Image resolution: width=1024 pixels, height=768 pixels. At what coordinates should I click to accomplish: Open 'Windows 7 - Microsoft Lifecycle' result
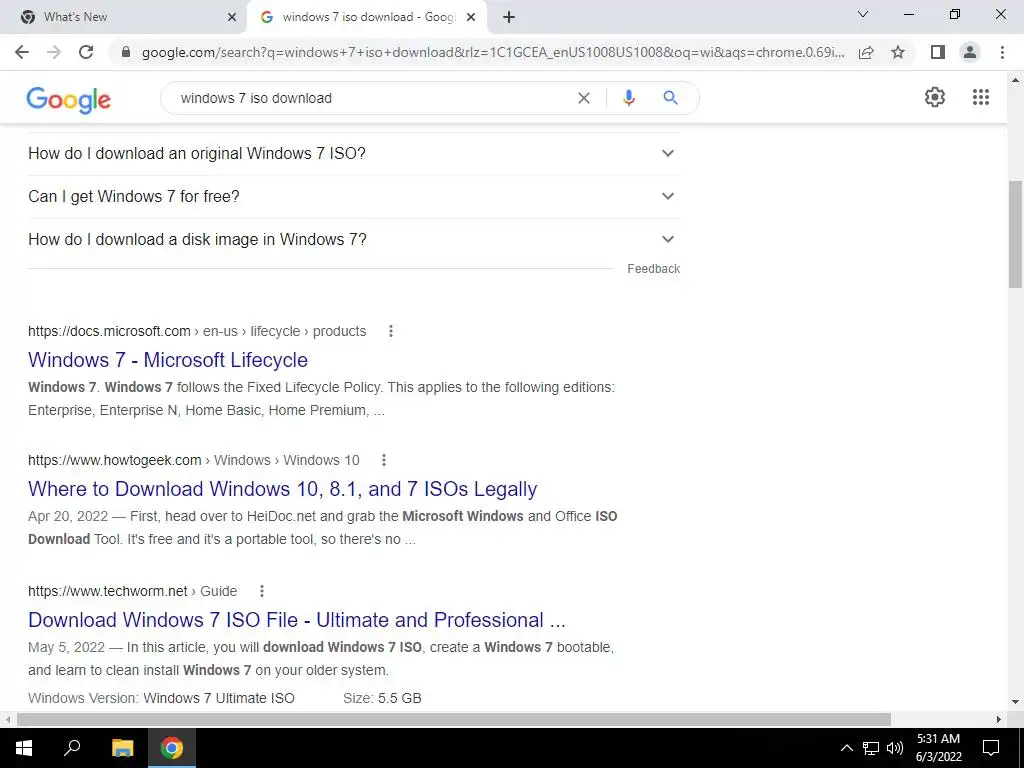point(168,360)
